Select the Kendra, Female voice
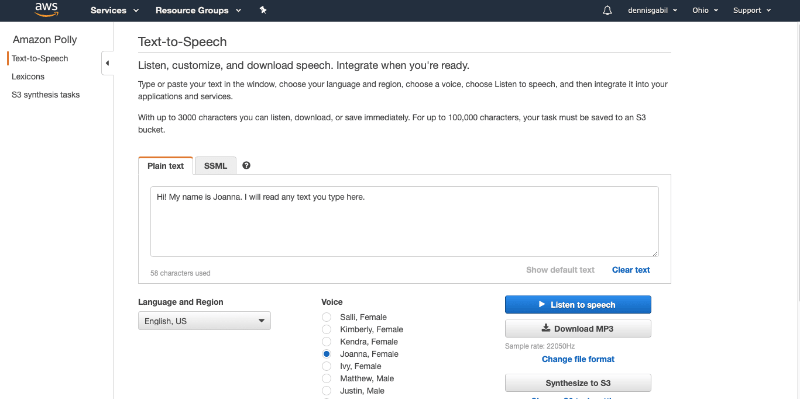Image resolution: width=800 pixels, height=400 pixels. pos(327,342)
